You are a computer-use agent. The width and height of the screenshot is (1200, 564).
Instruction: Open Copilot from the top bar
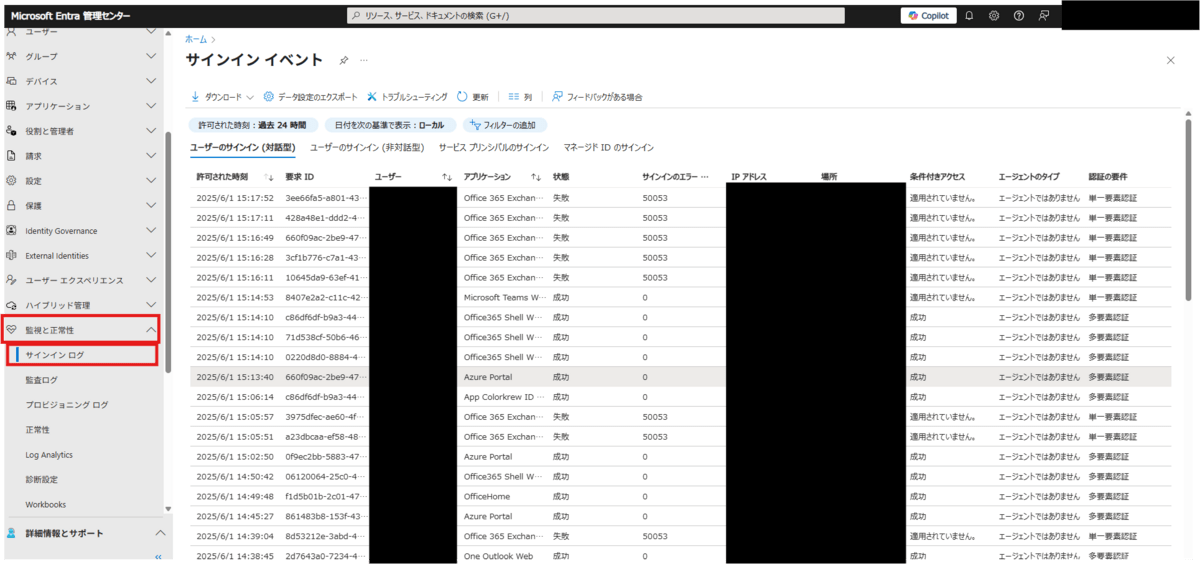pos(928,15)
